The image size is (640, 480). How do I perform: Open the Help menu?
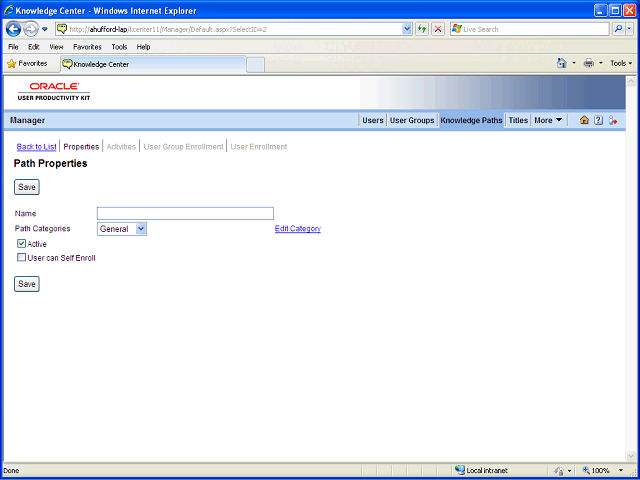click(x=143, y=47)
